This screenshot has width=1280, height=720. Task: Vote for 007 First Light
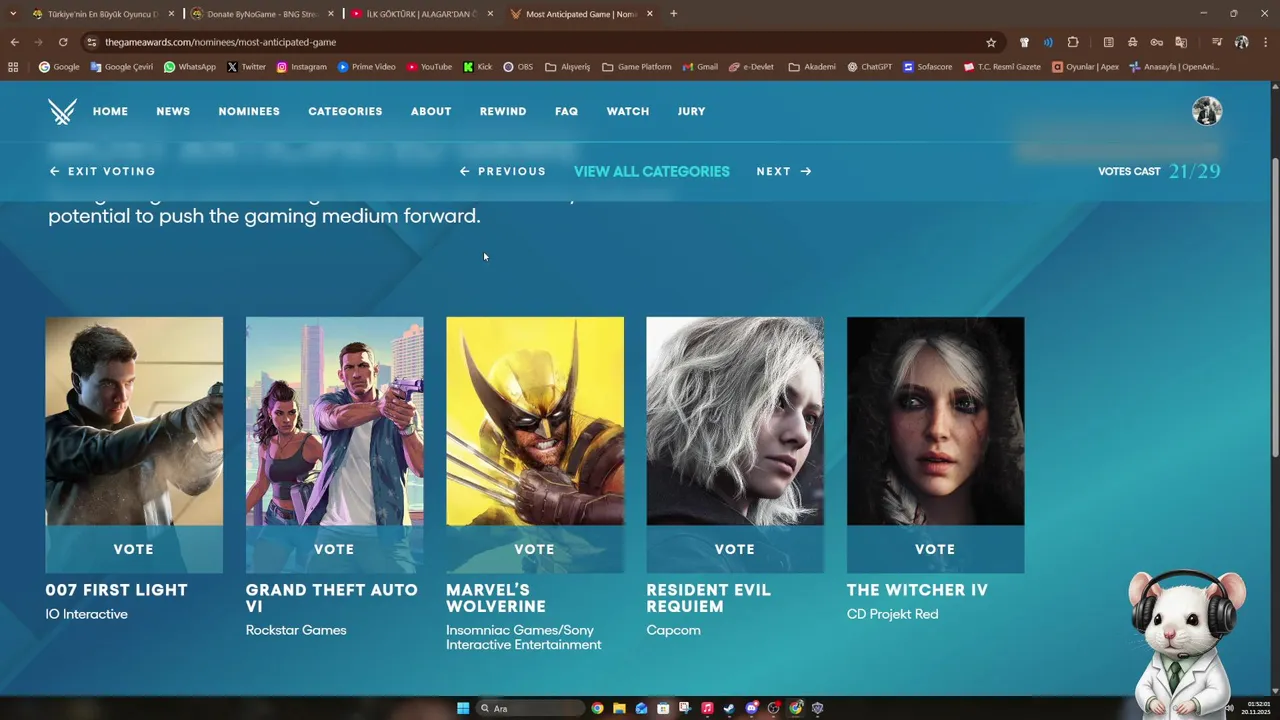[134, 549]
